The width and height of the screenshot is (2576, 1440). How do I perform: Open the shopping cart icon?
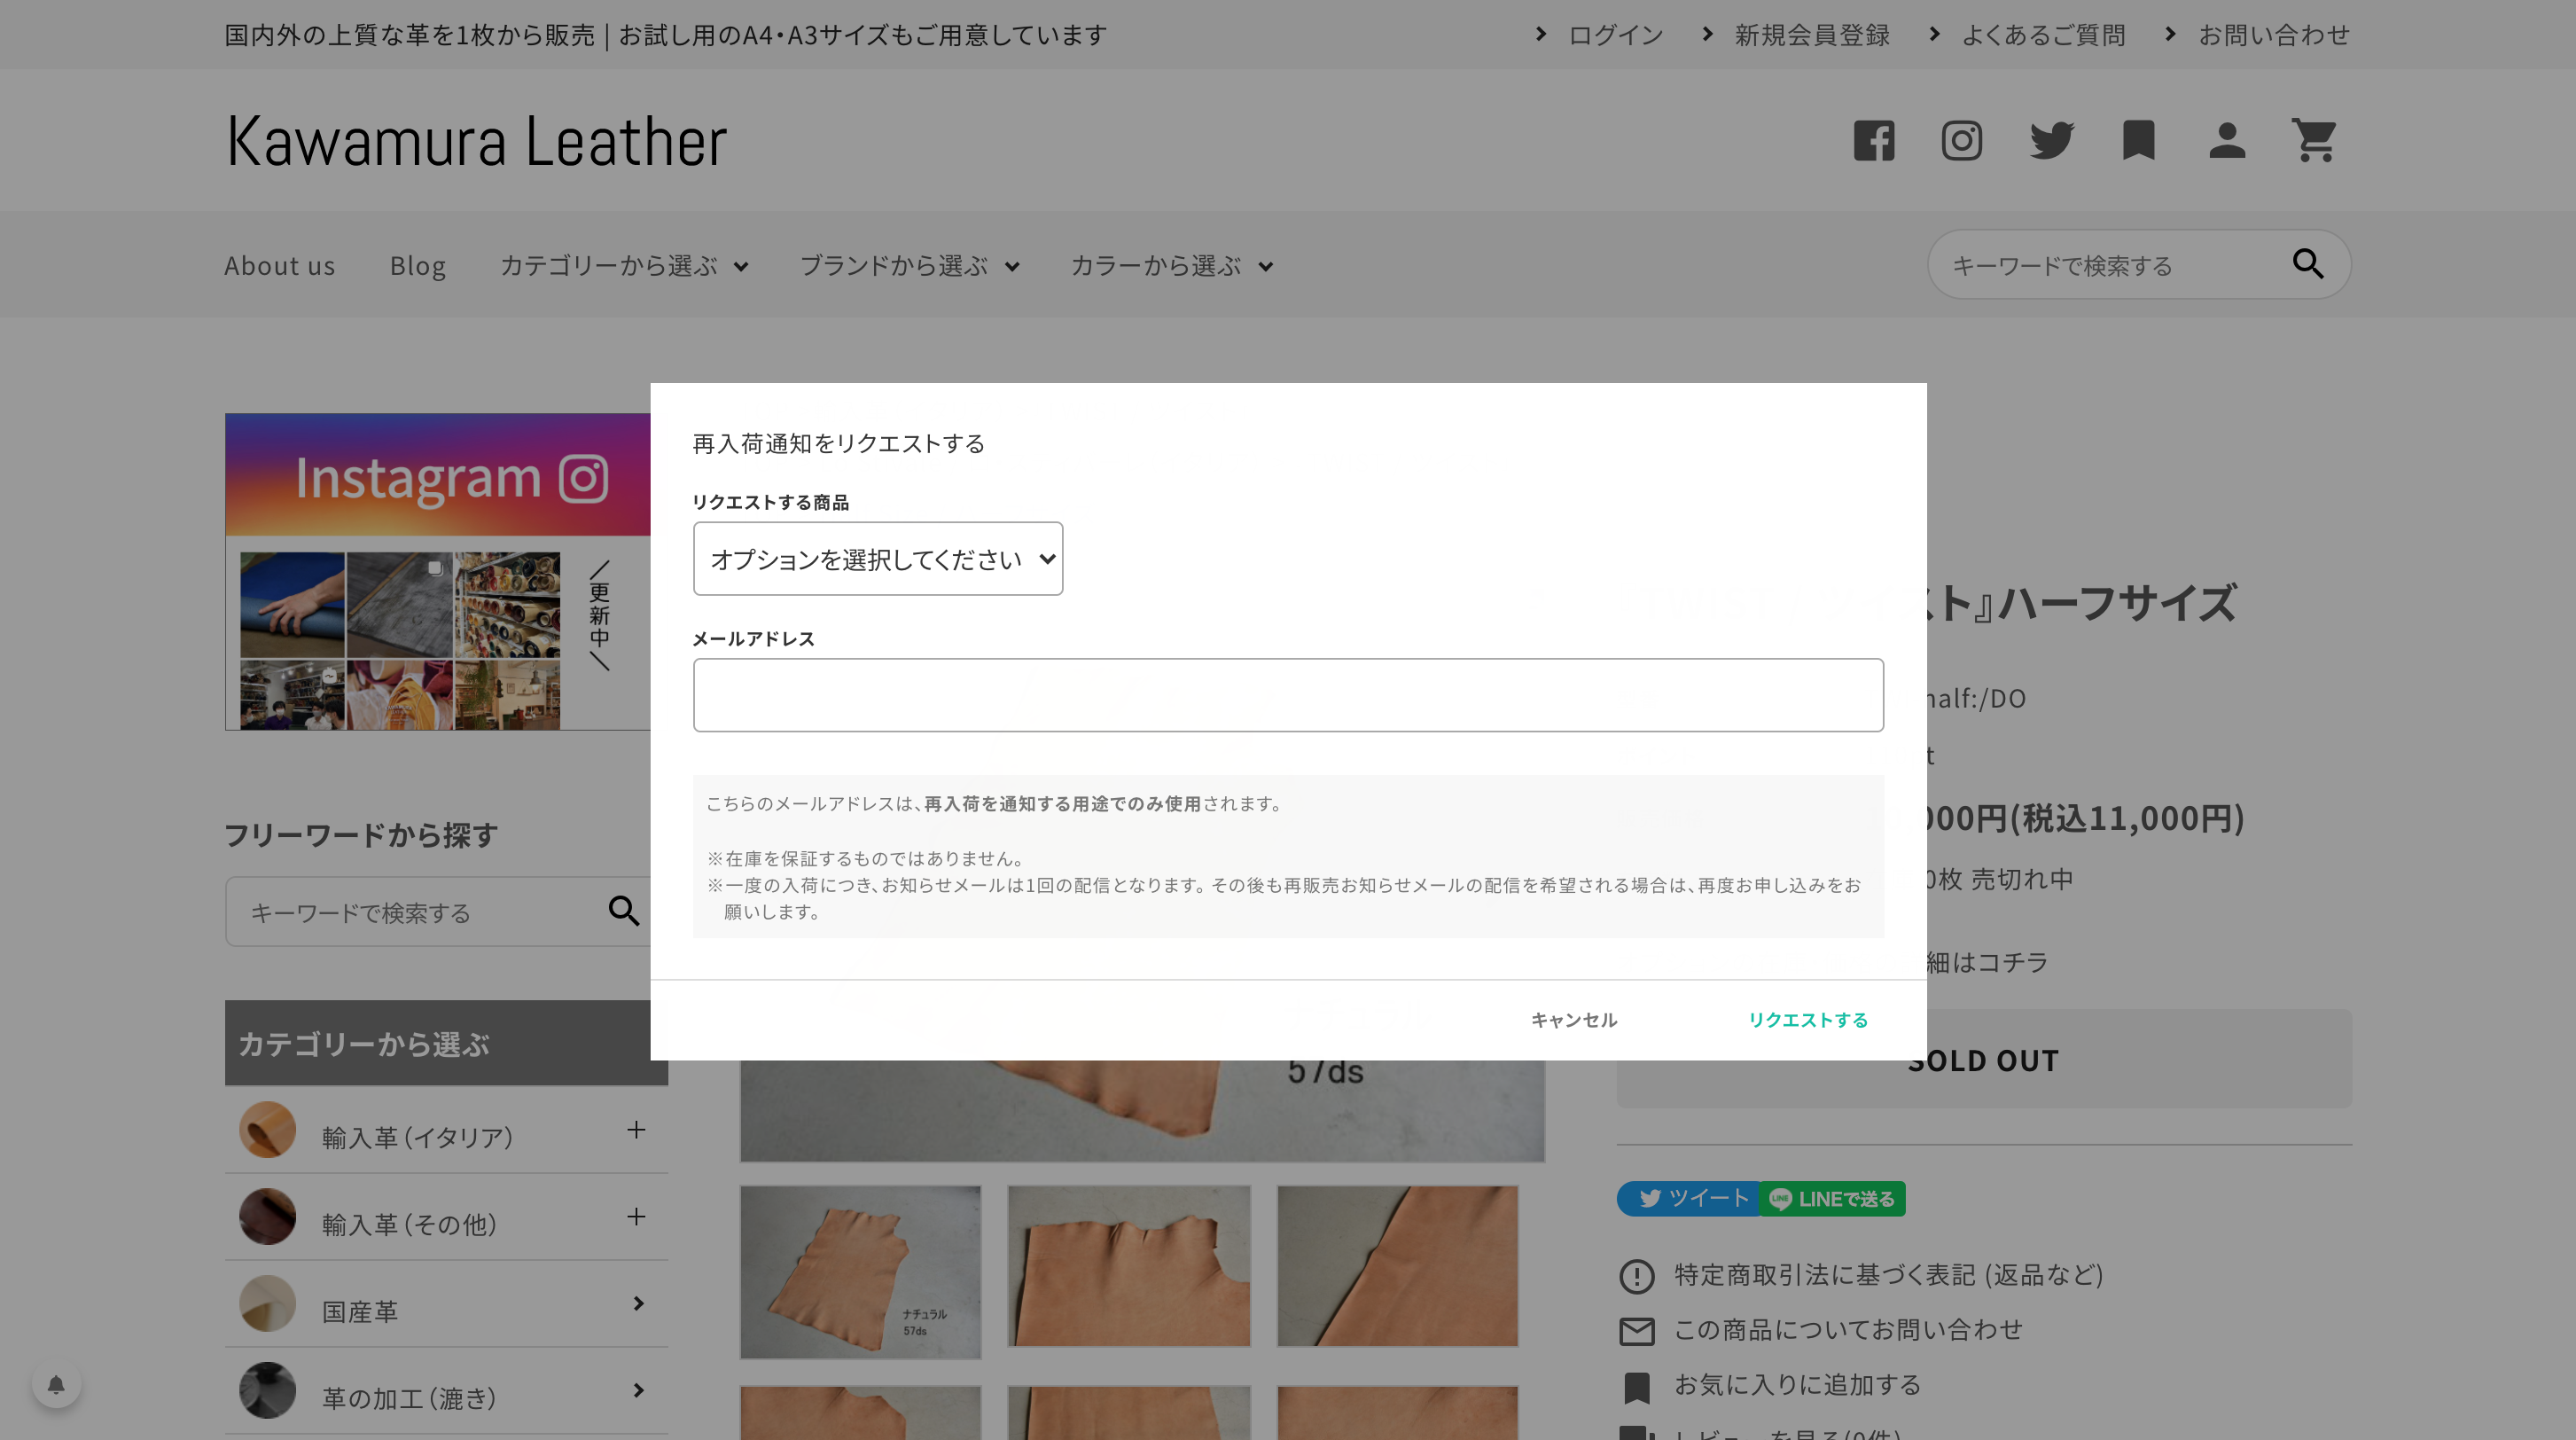(x=2313, y=140)
